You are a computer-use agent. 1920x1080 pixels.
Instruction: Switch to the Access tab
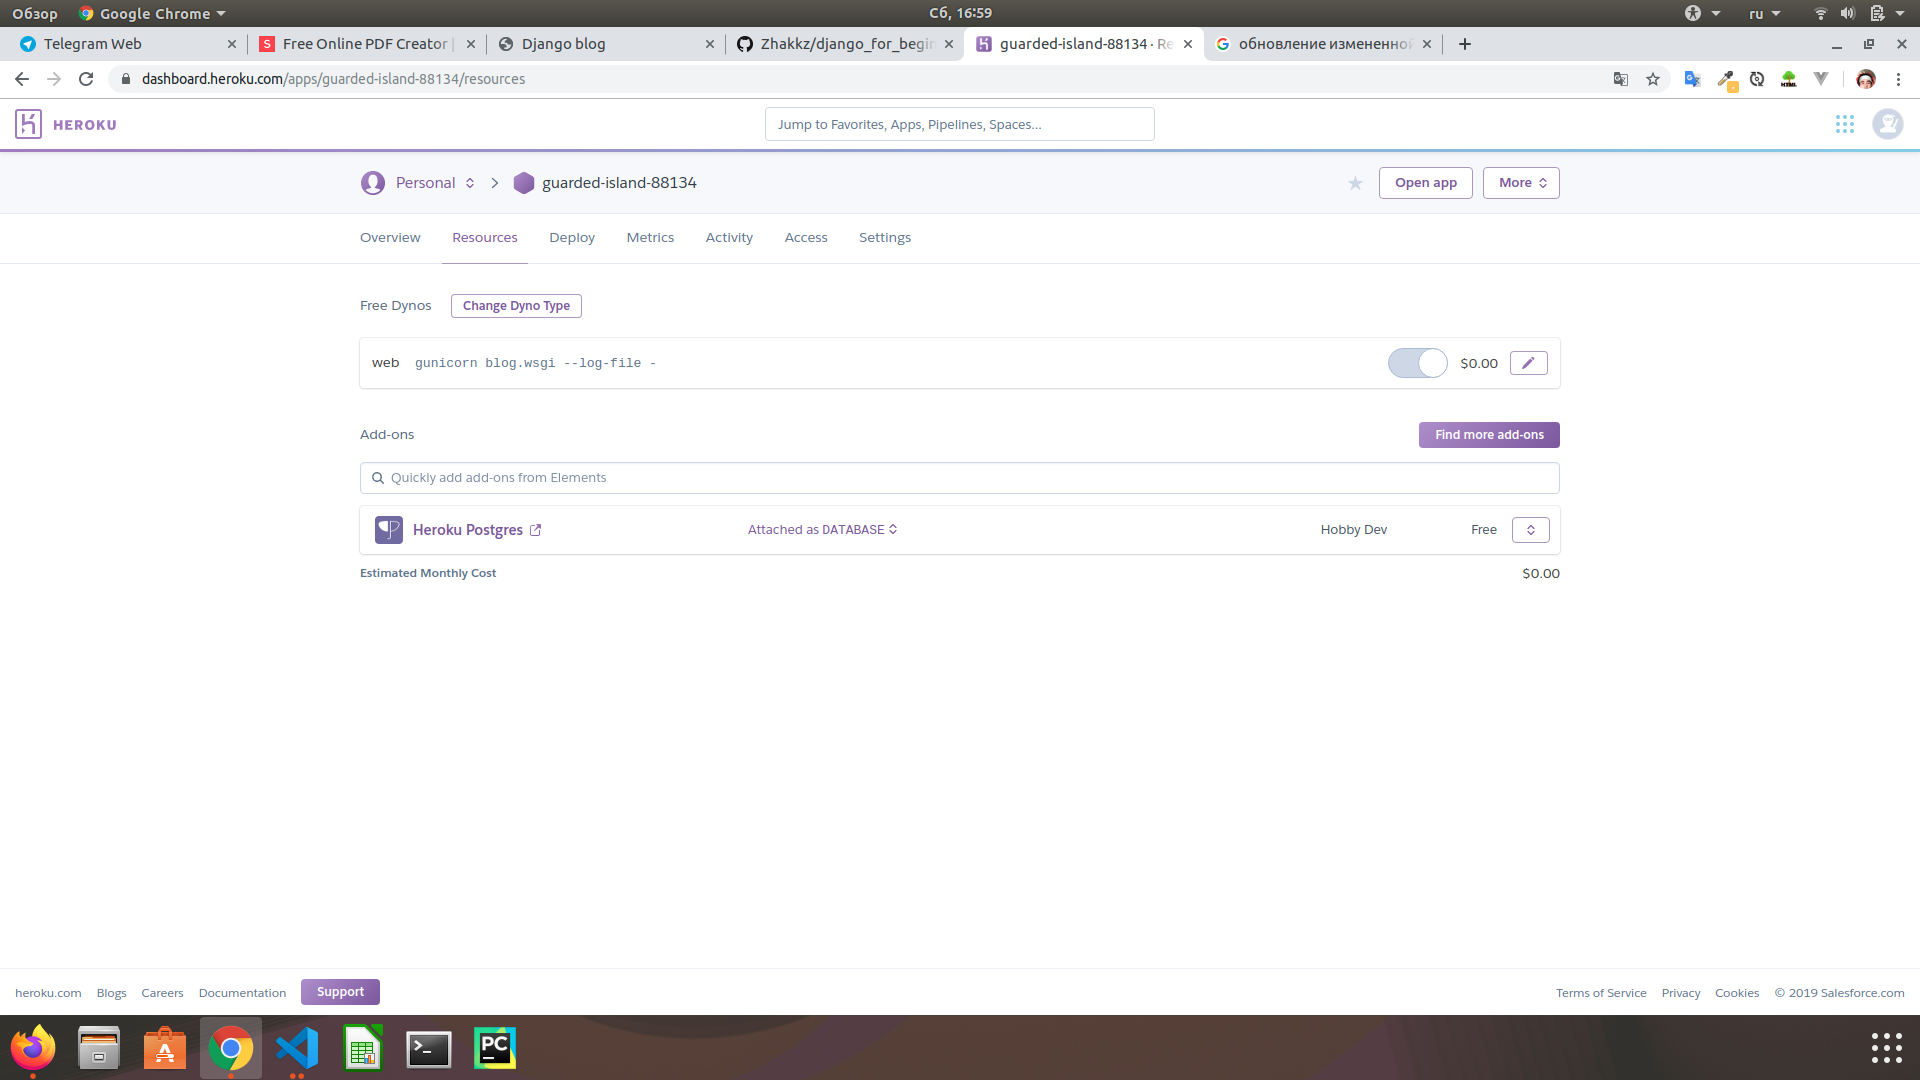(x=806, y=238)
